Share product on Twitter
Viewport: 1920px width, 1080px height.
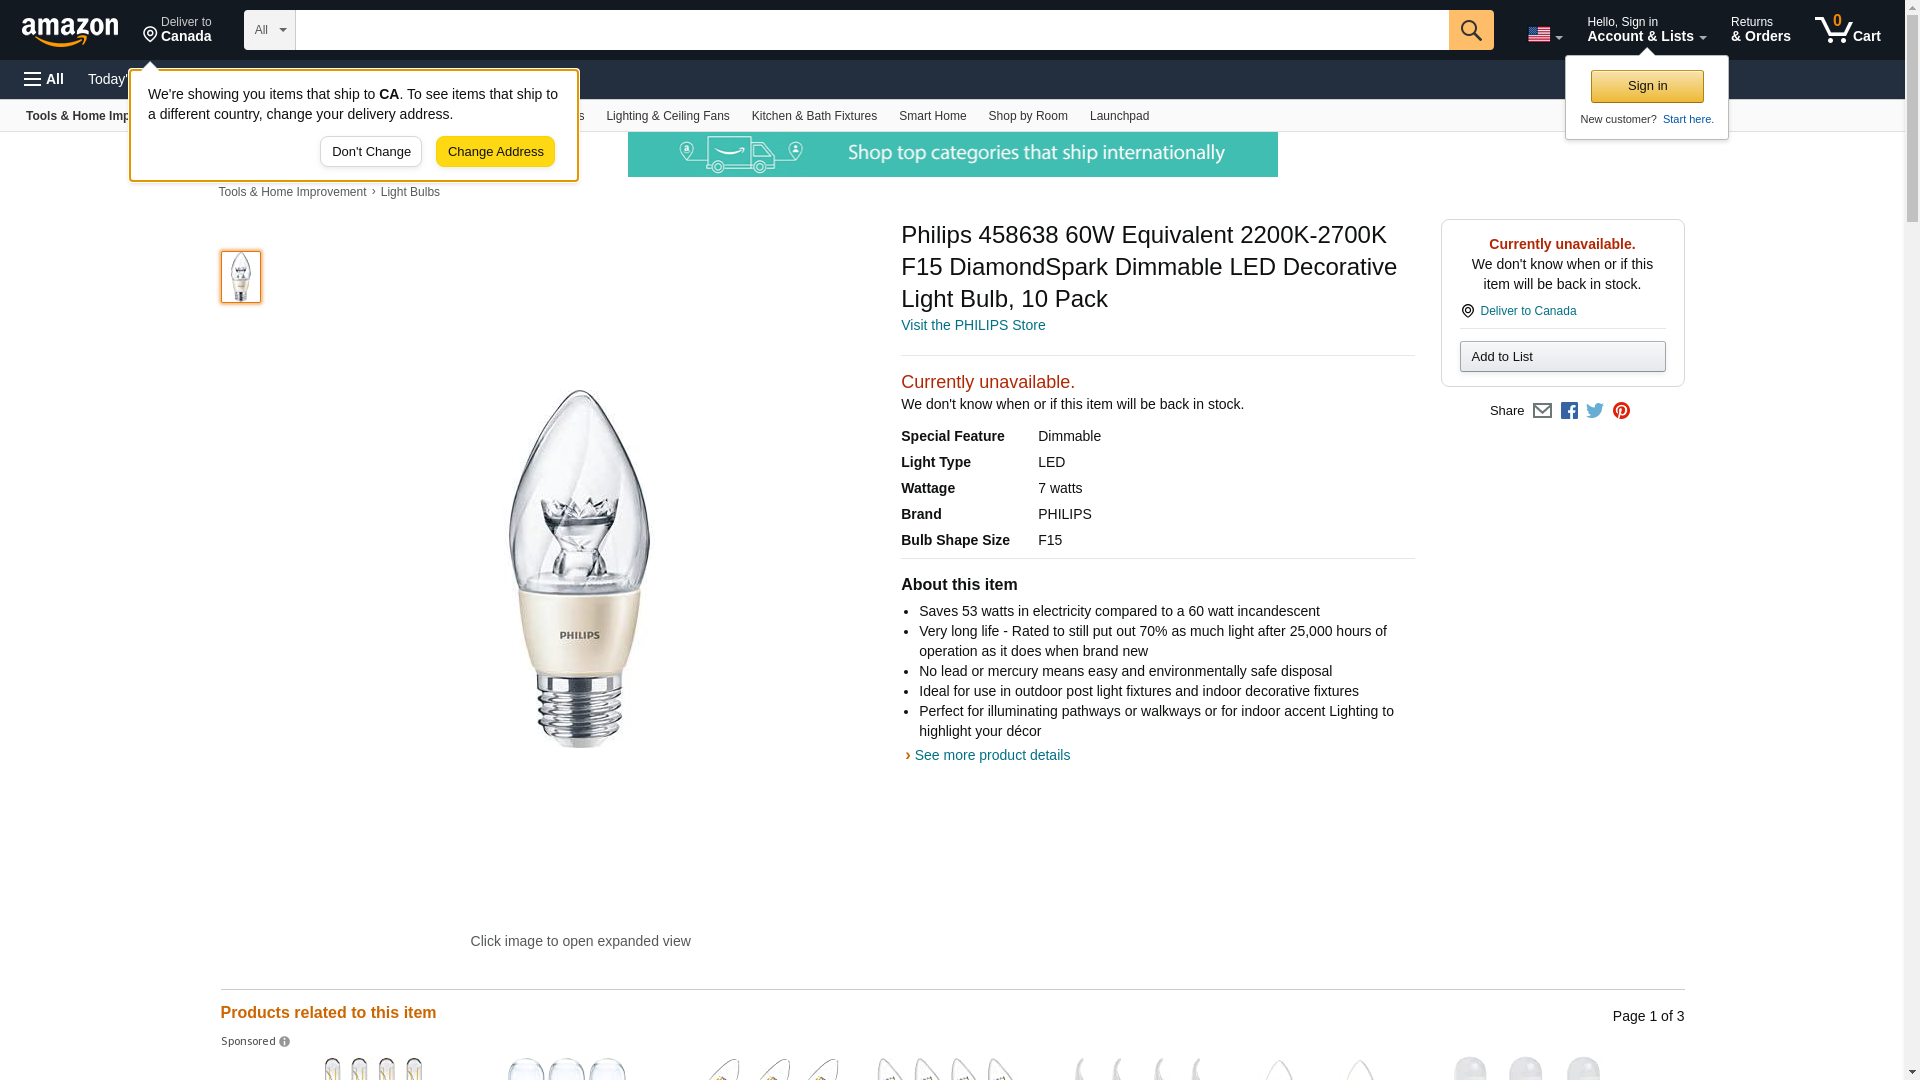[1595, 411]
